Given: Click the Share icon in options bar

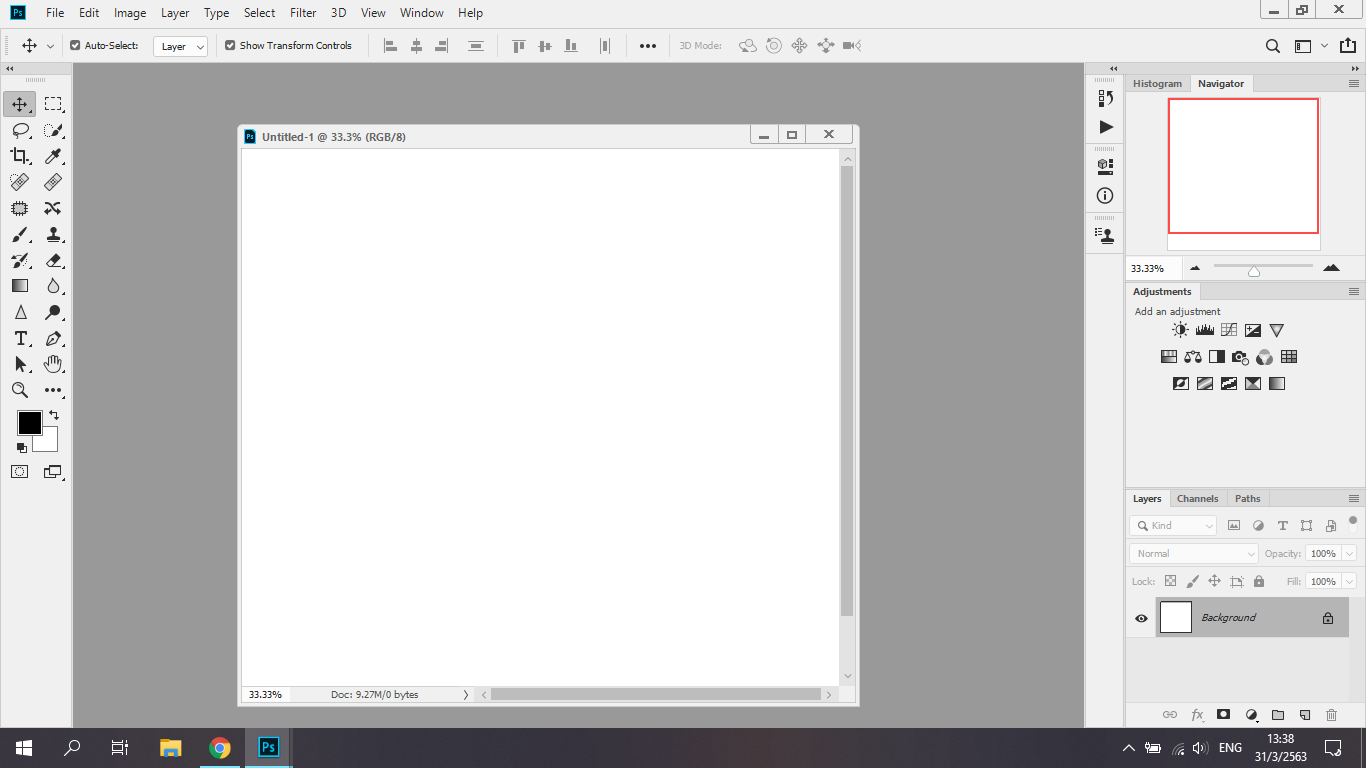Looking at the screenshot, I should coord(1347,46).
